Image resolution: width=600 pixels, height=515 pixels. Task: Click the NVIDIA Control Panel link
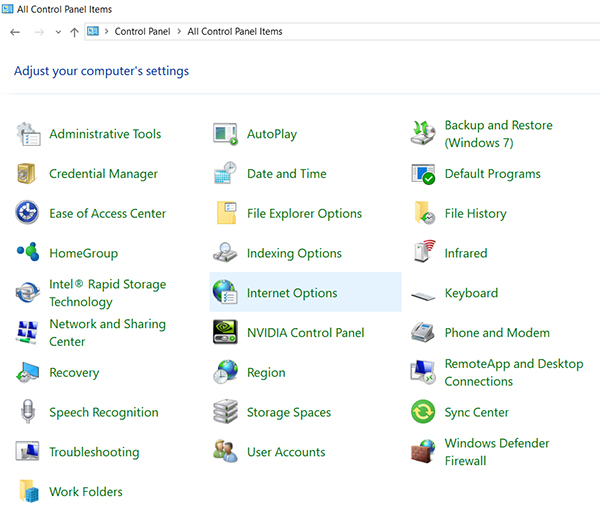(x=305, y=333)
